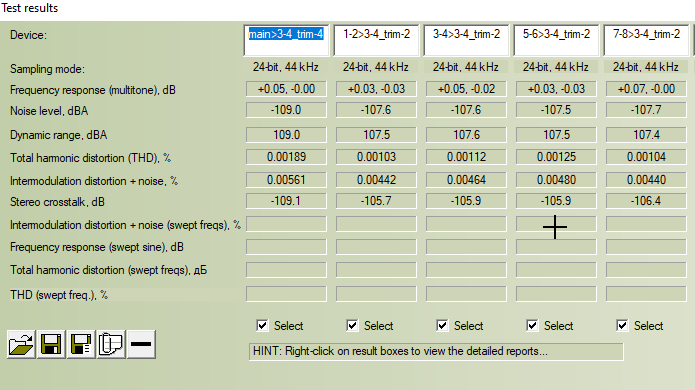Open results file with folder icon

21,344
